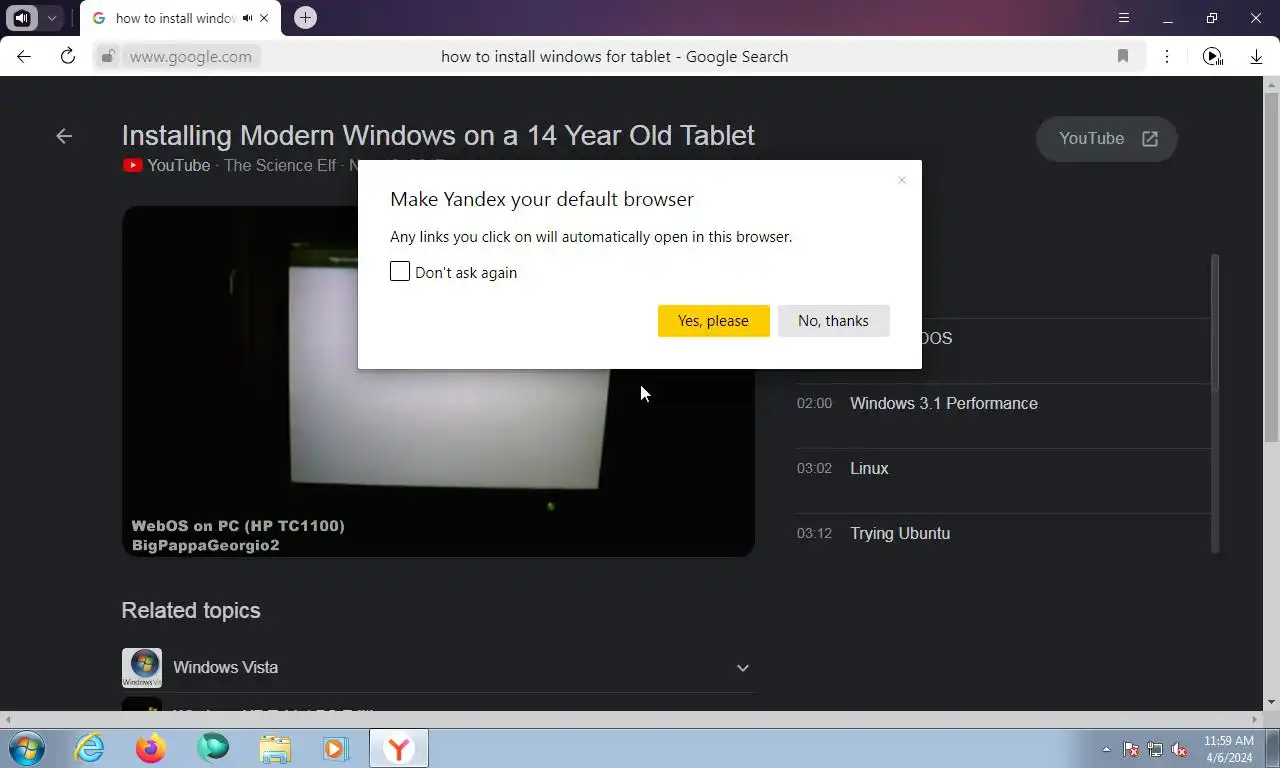Close the Google Search tab
This screenshot has height=768, width=1280.
tap(264, 18)
